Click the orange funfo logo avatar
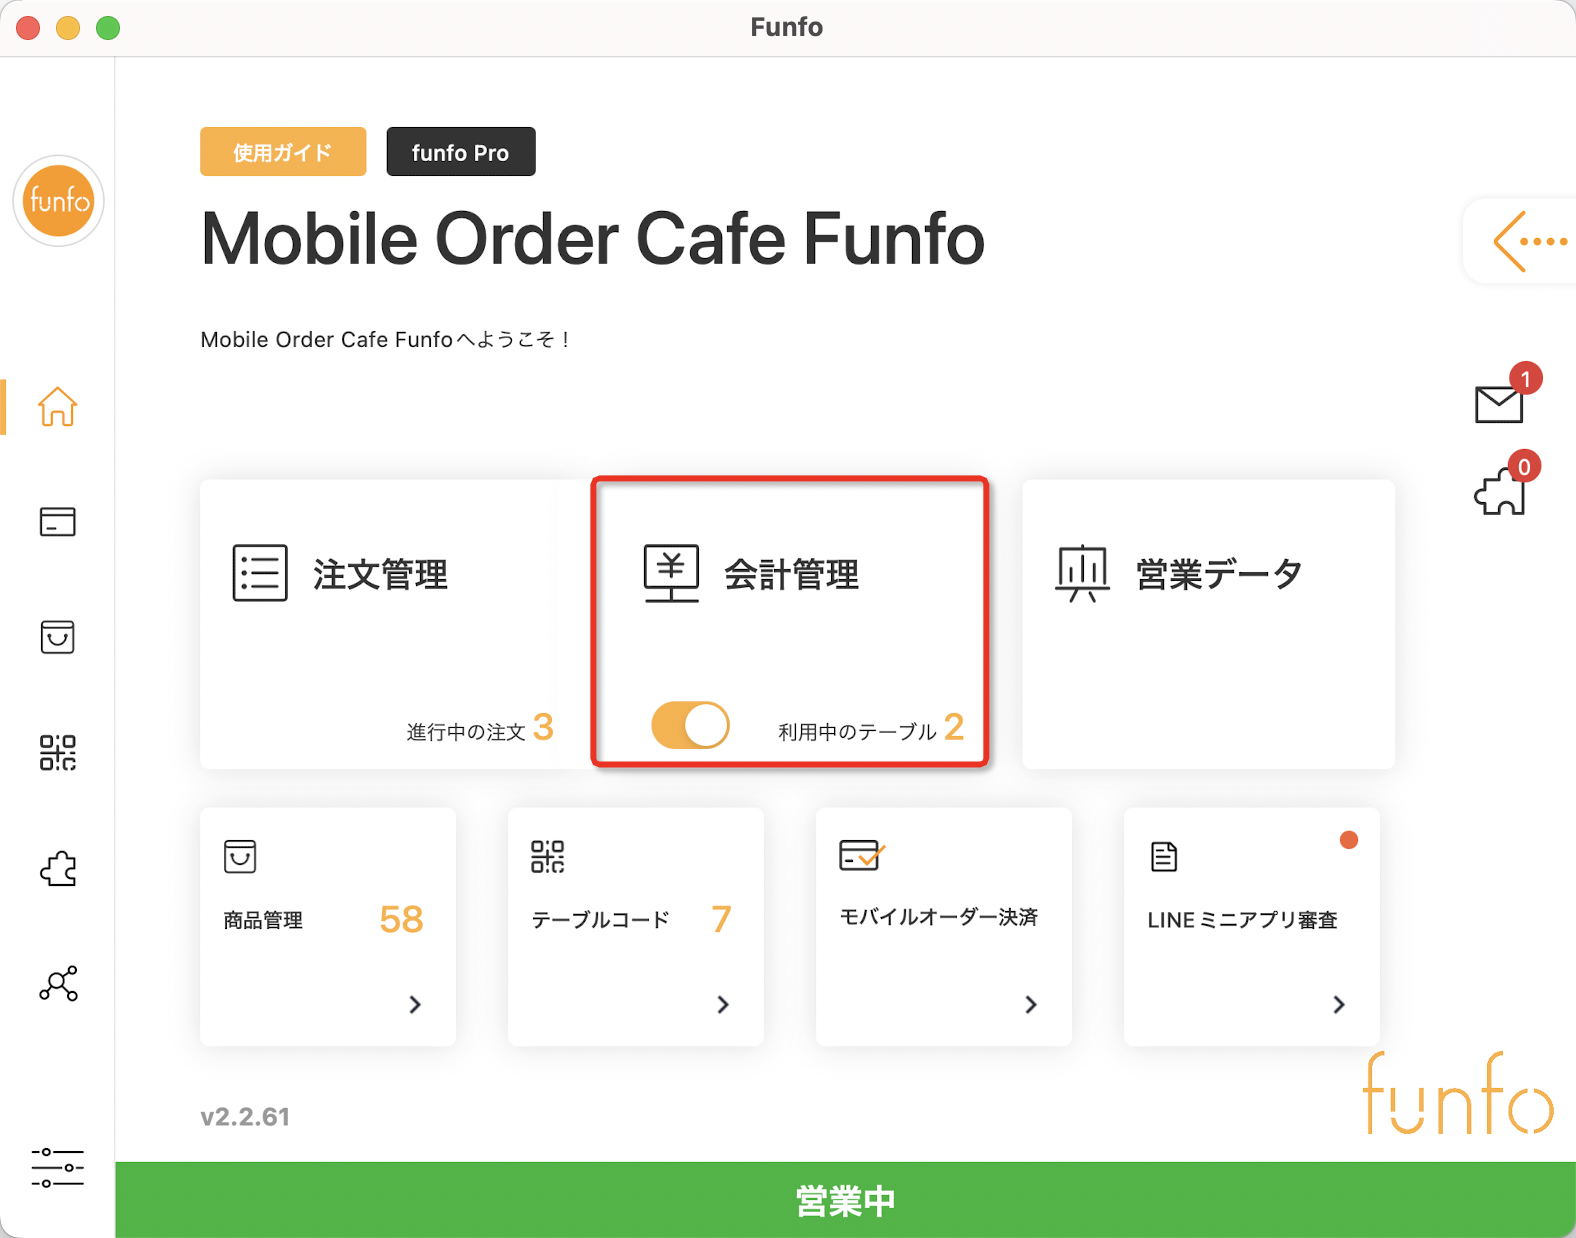The image size is (1576, 1238). [x=59, y=201]
